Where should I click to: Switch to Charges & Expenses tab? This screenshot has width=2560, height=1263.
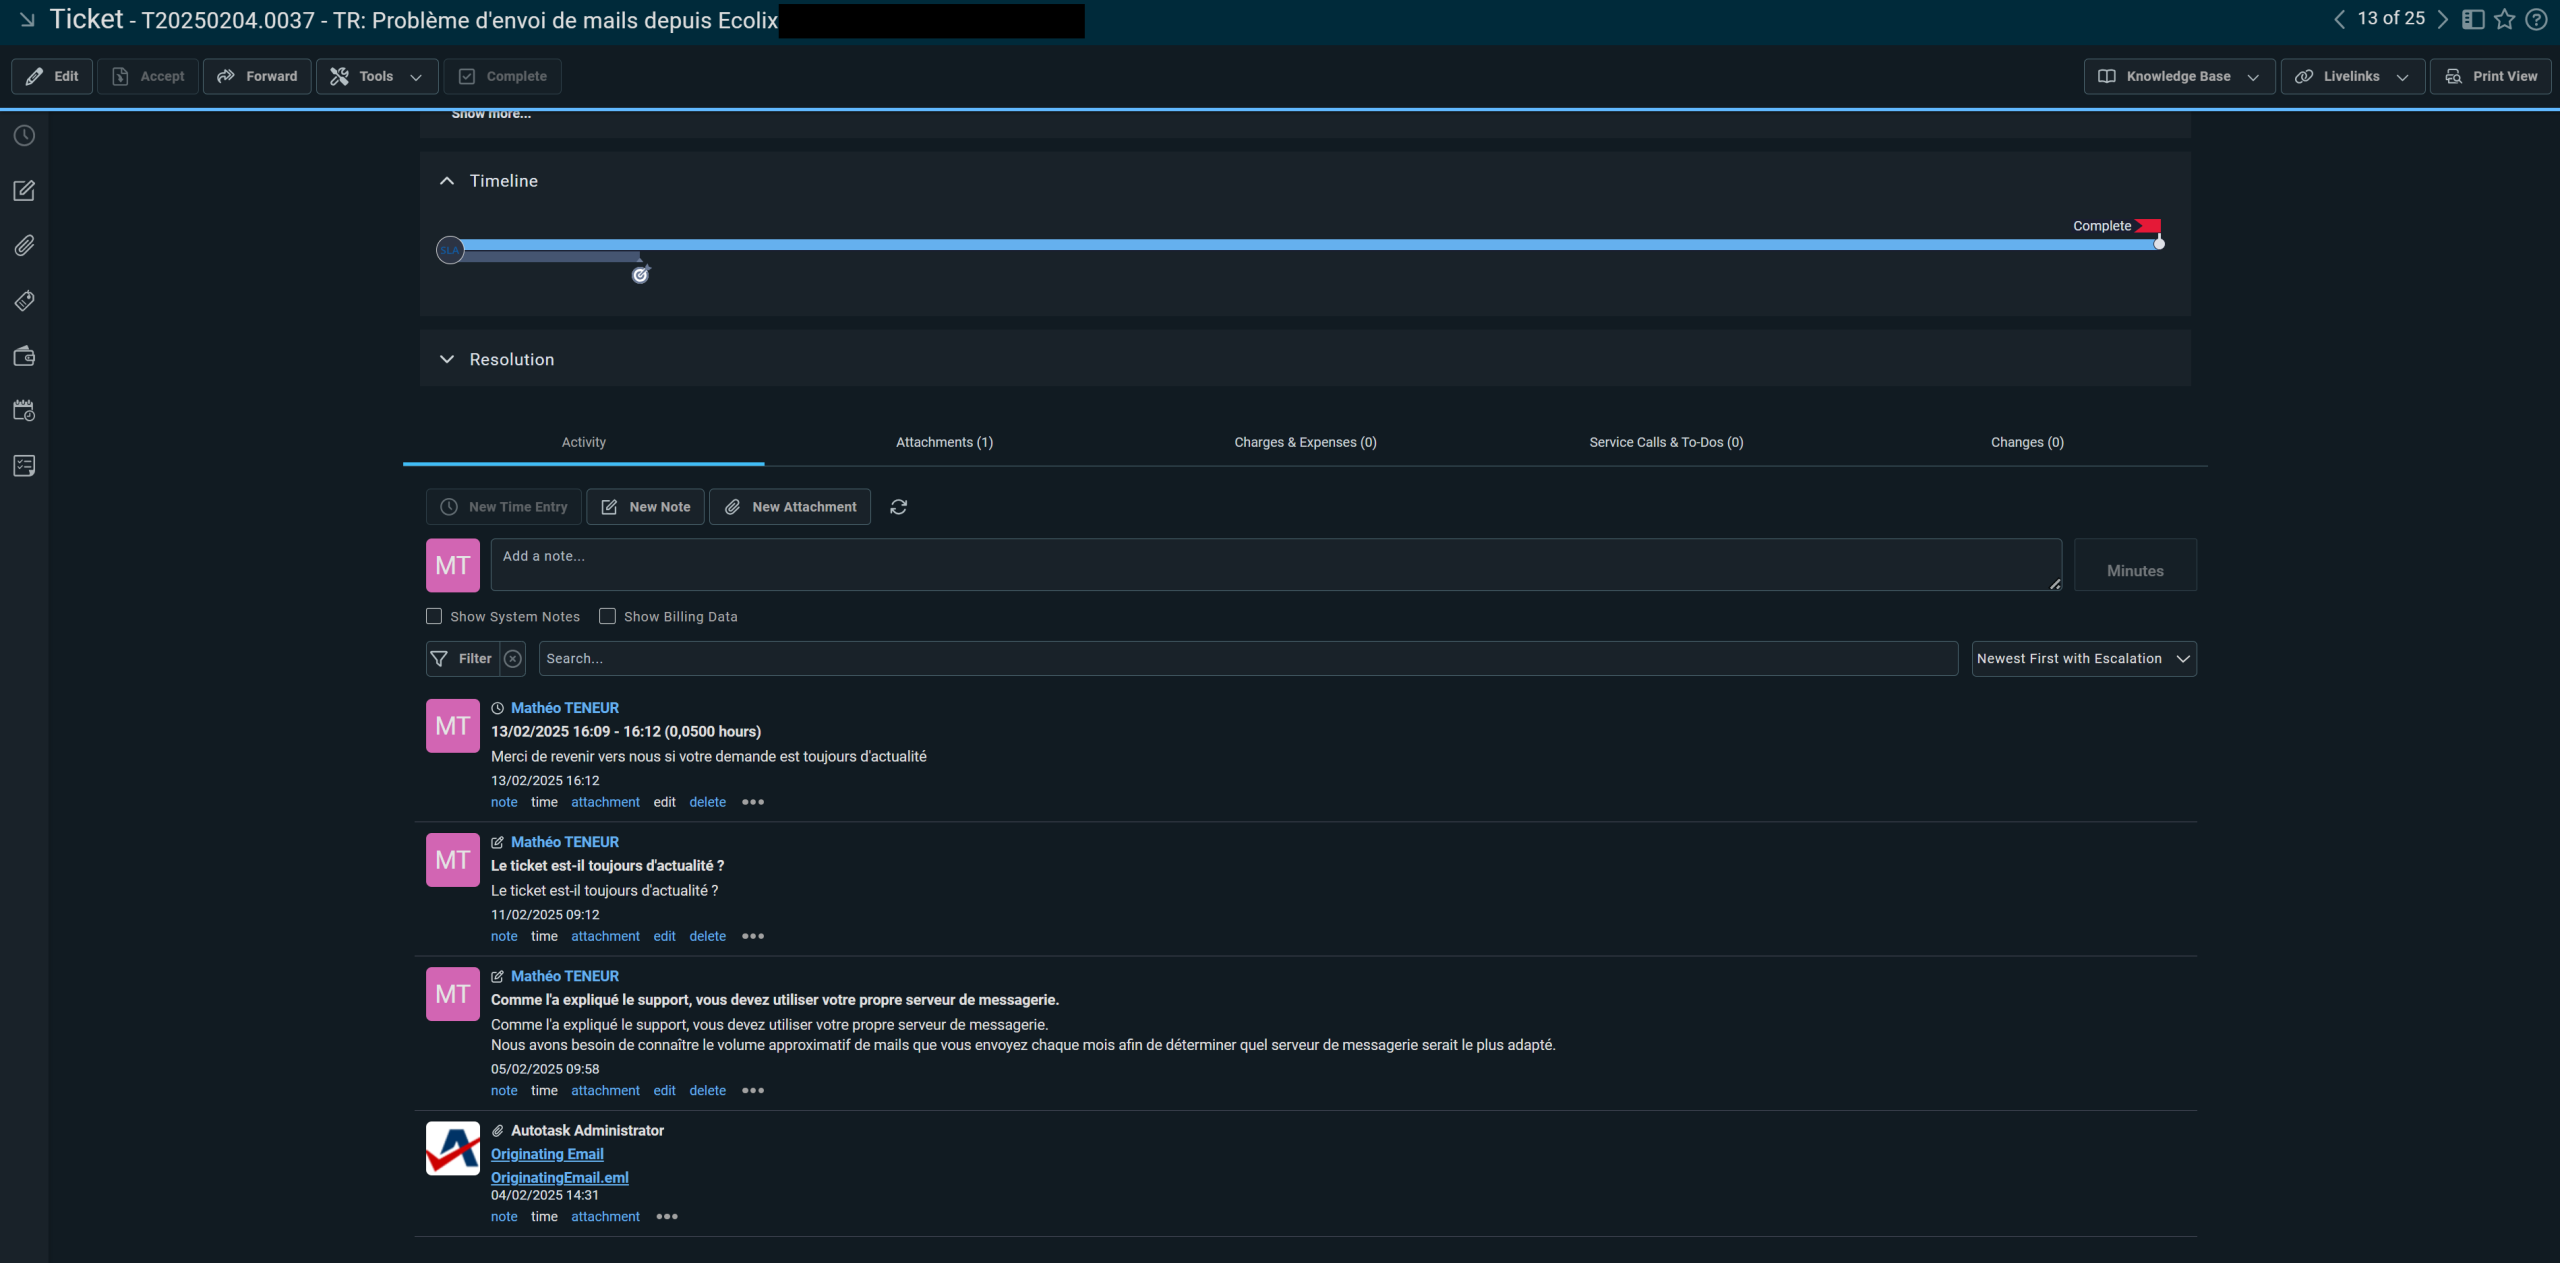1305,442
